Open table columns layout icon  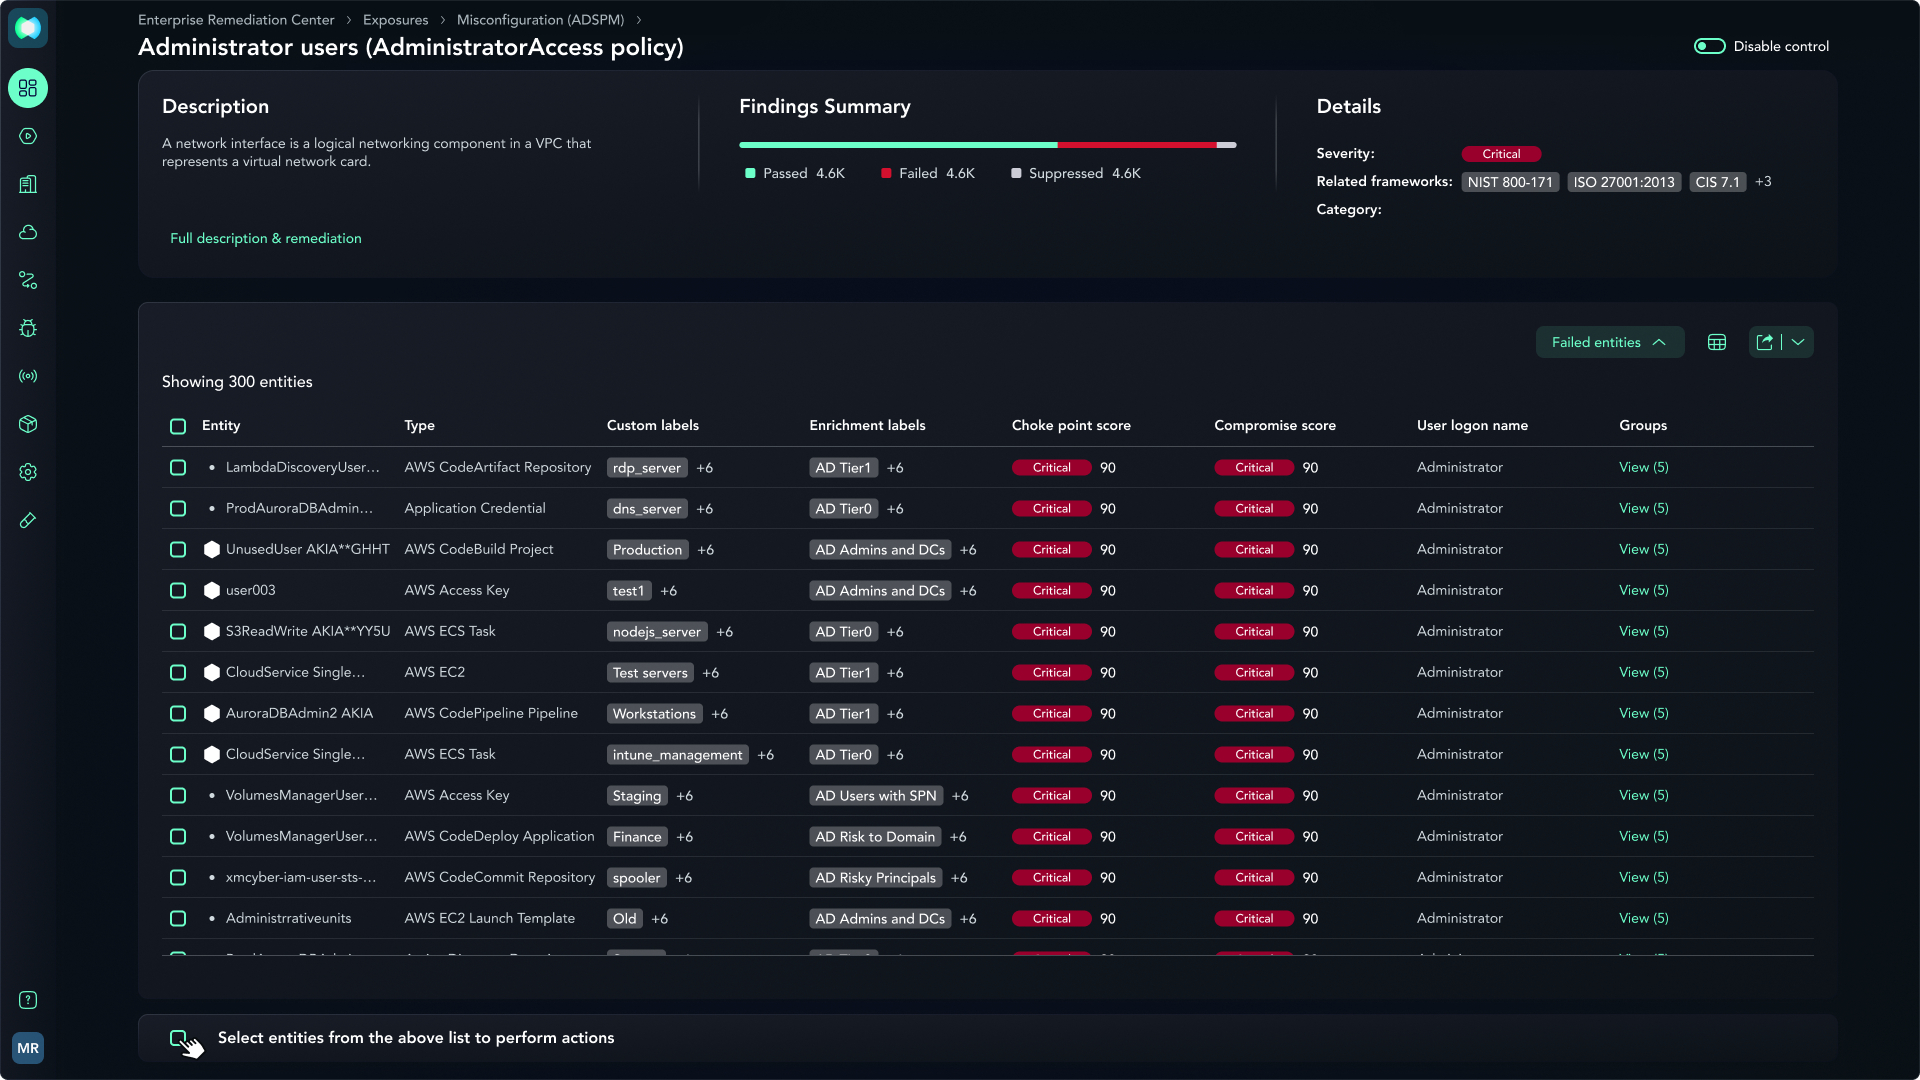point(1717,342)
